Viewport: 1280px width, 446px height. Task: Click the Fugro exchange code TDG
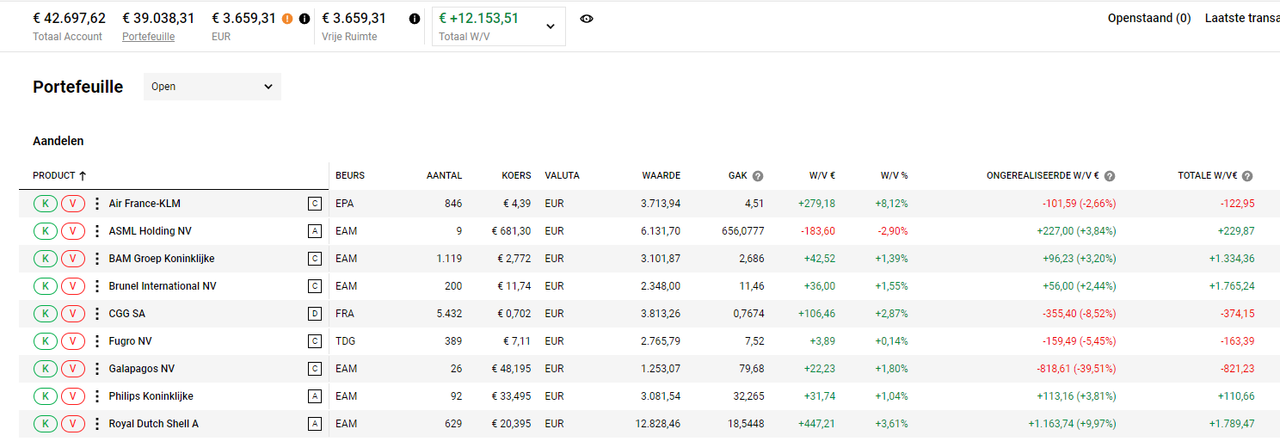347,341
